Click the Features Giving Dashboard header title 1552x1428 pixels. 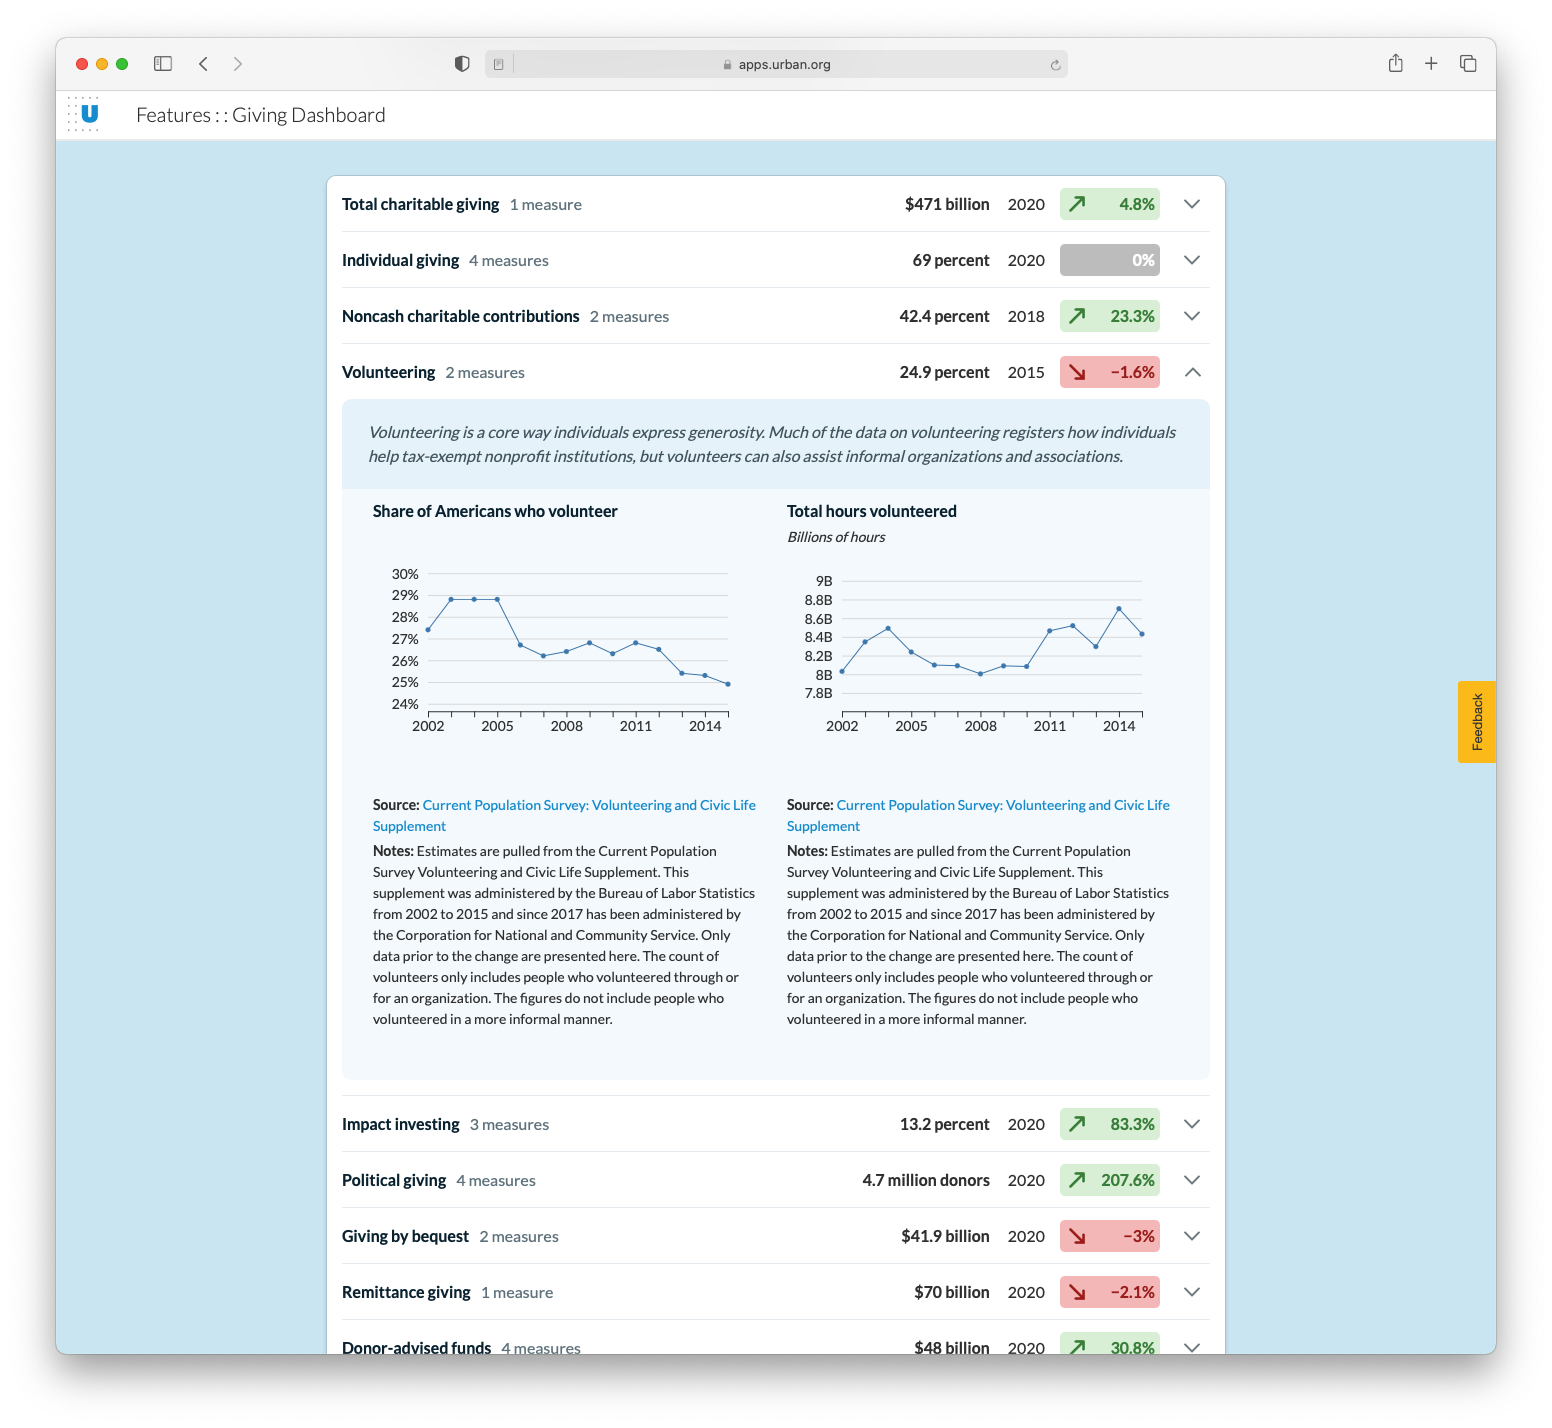(261, 114)
